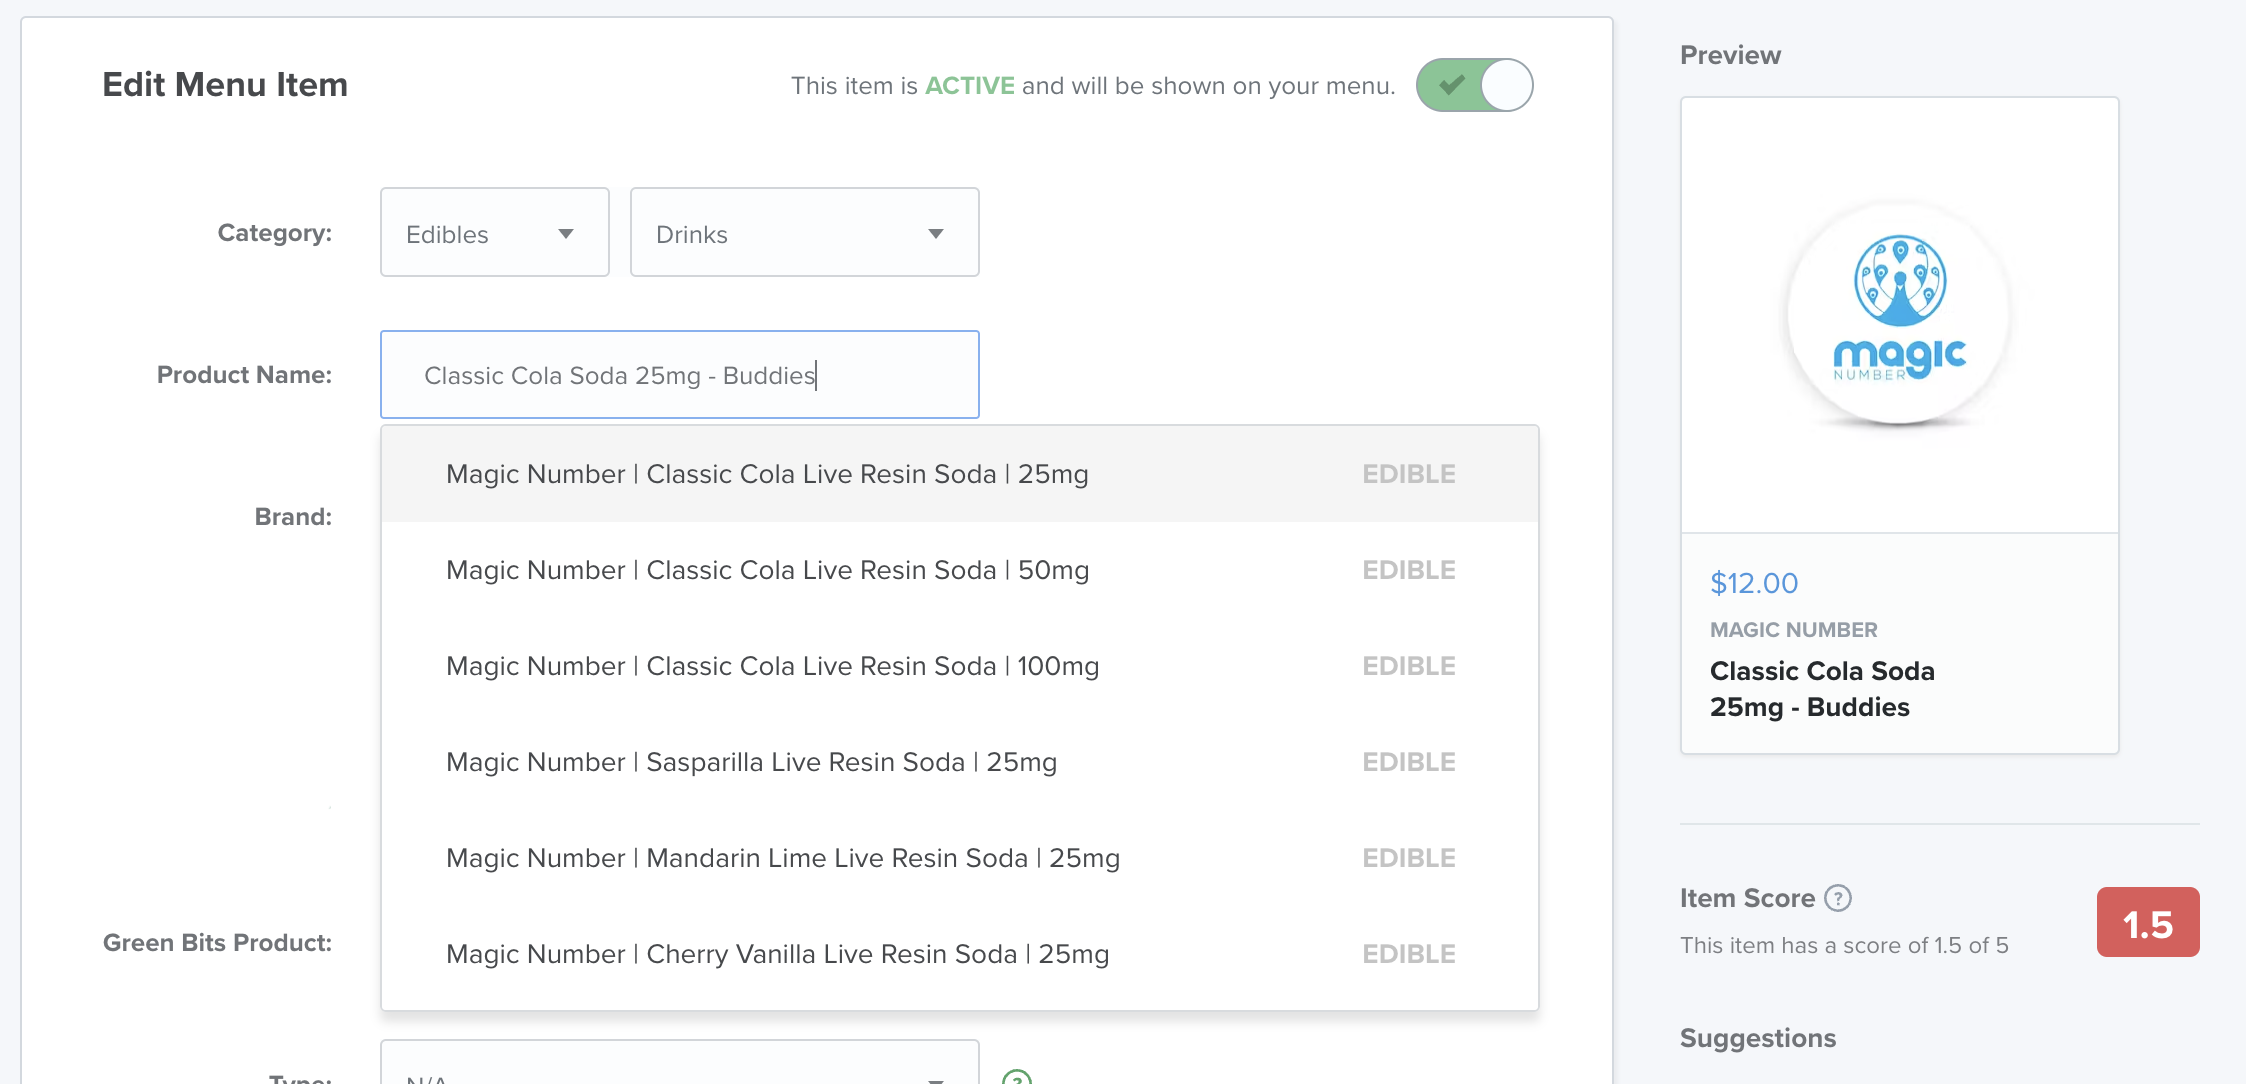Click the Suggestions heading
This screenshot has height=1084, width=2246.
click(x=1758, y=1038)
